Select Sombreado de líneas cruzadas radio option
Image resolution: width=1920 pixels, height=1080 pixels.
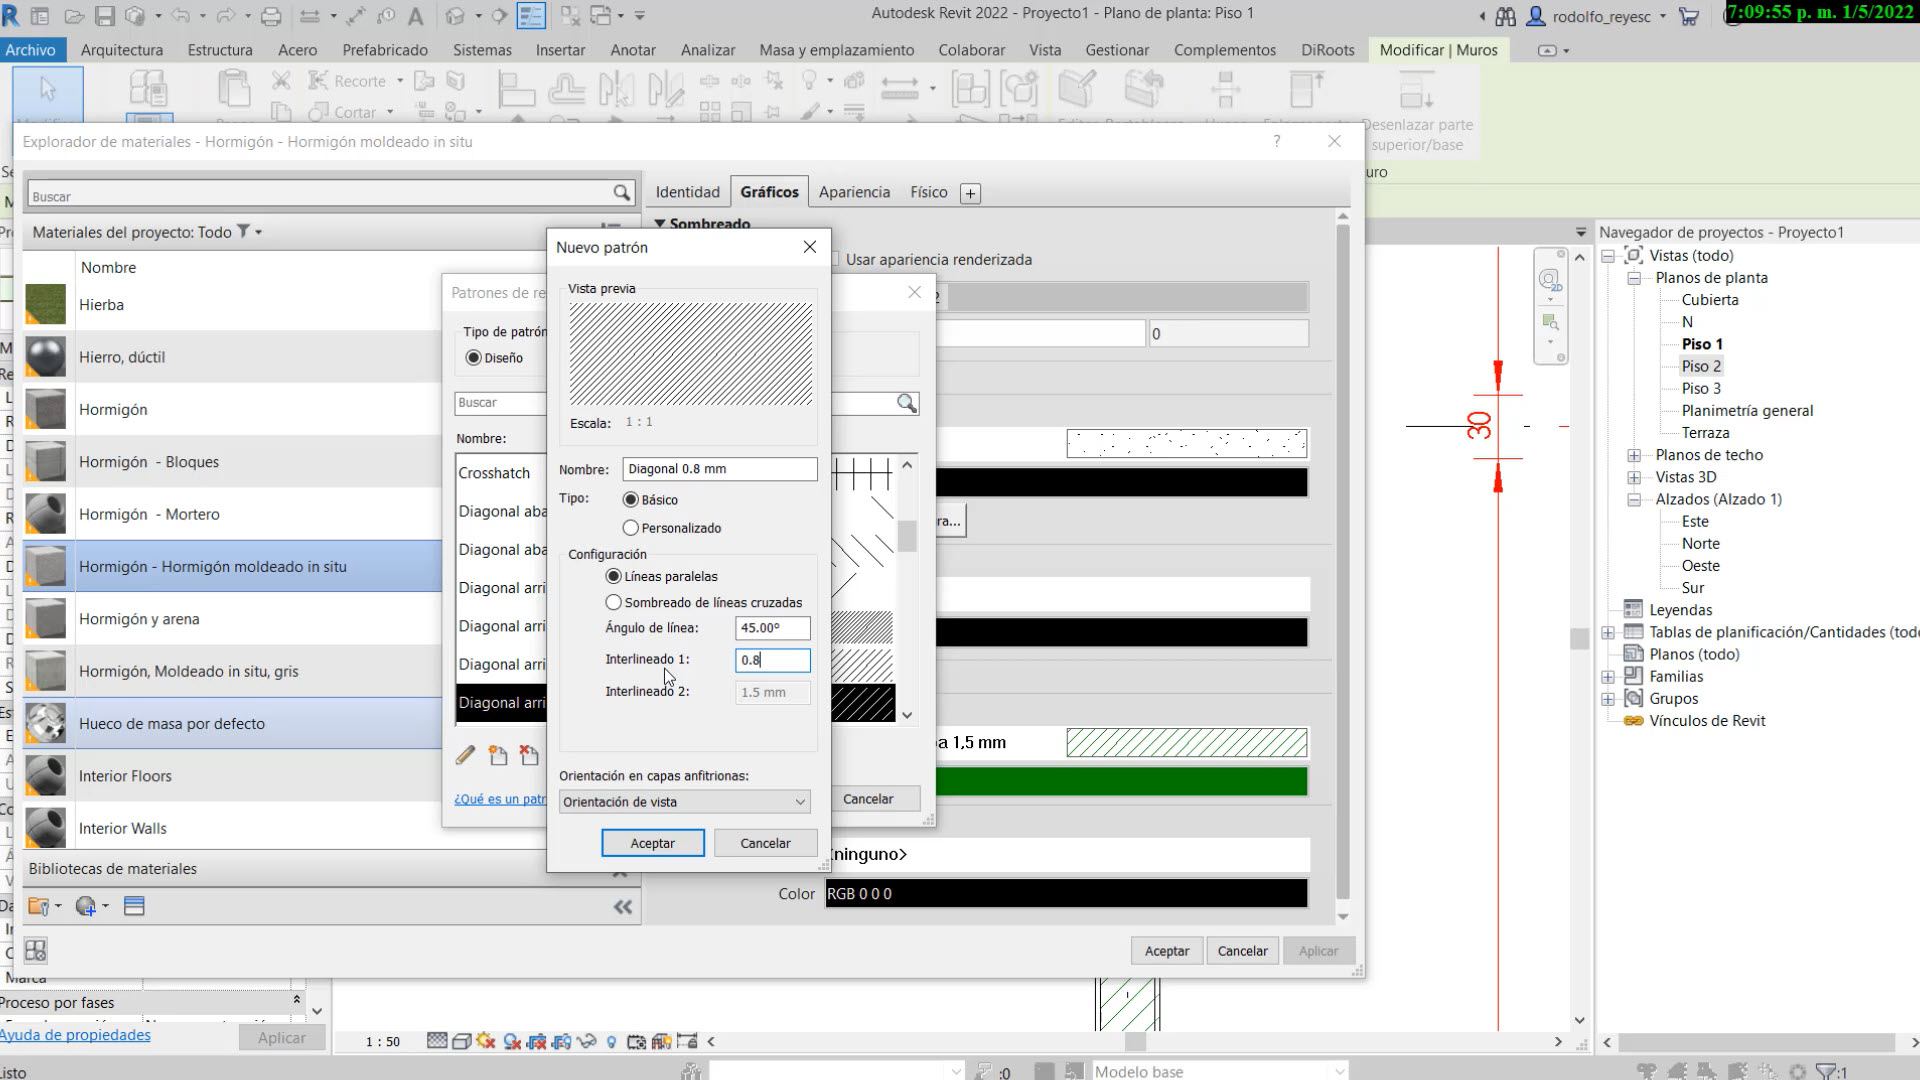[x=613, y=603]
